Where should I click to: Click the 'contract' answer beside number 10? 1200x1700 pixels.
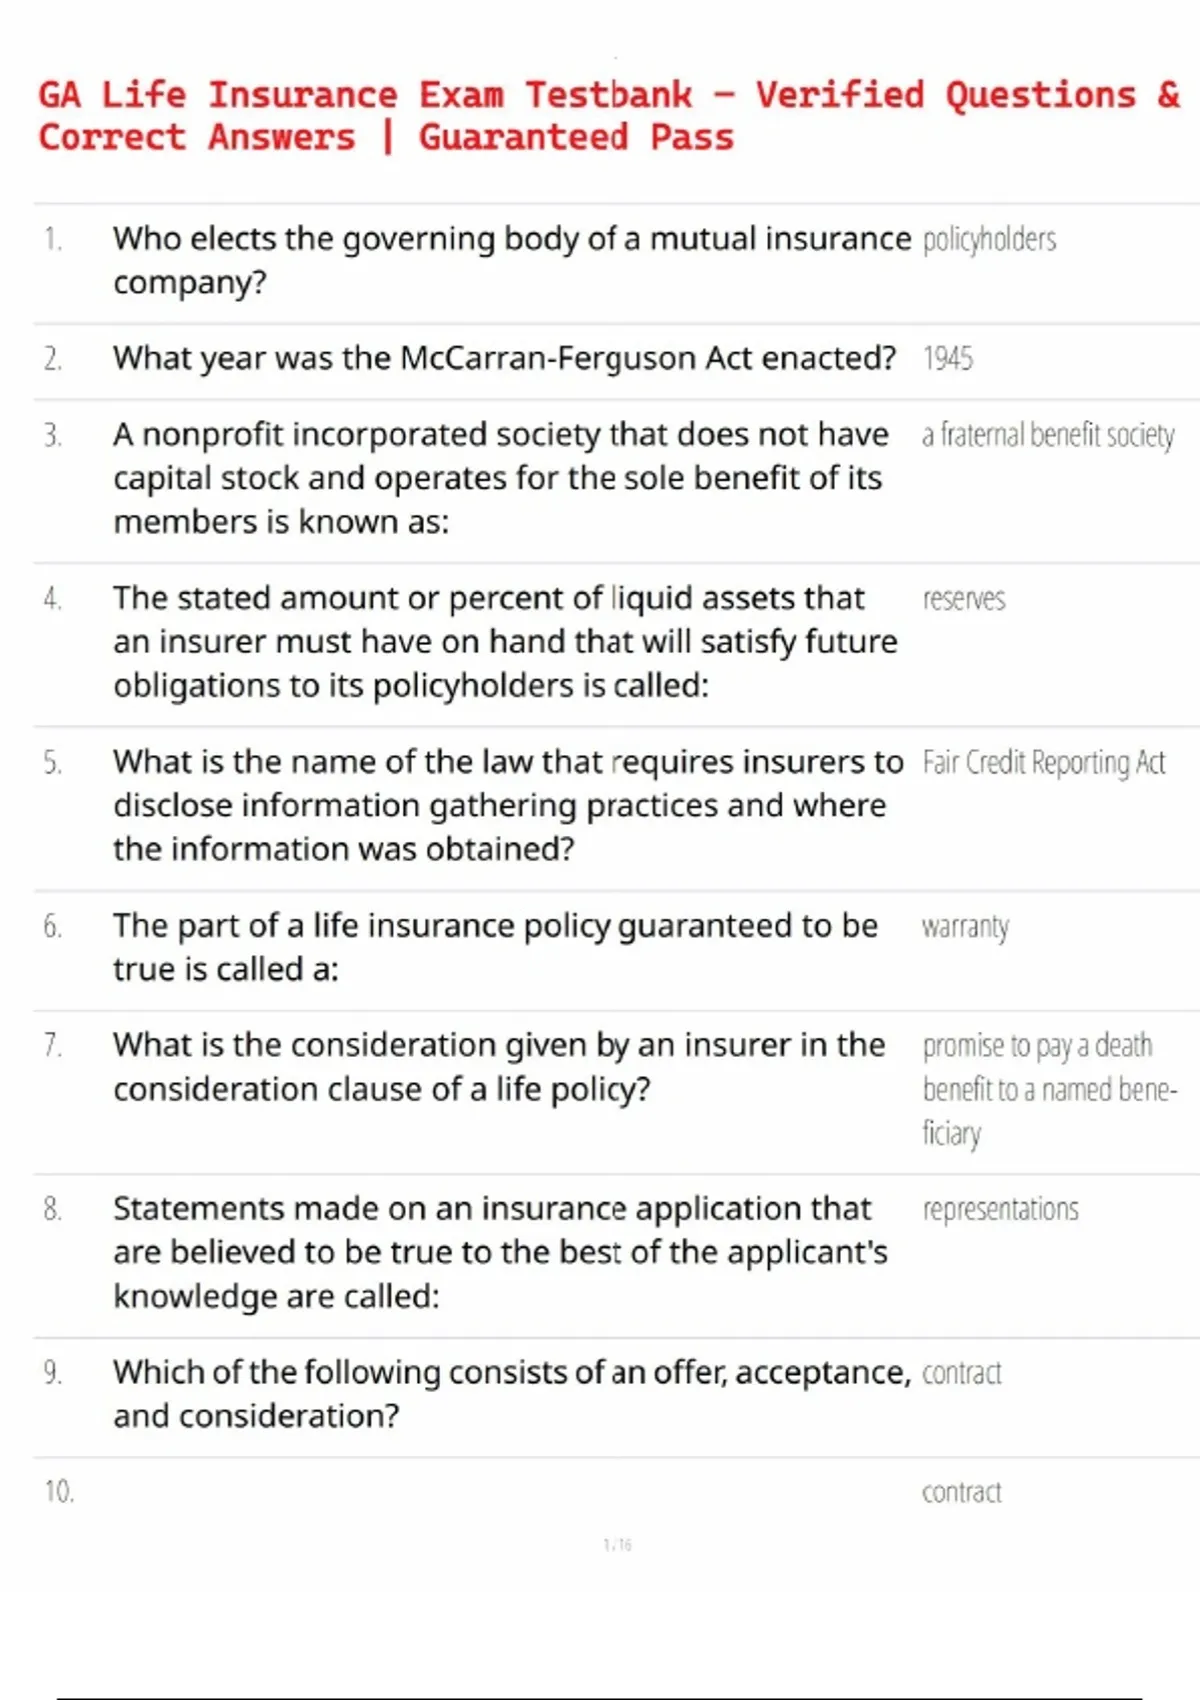[x=961, y=1493]
